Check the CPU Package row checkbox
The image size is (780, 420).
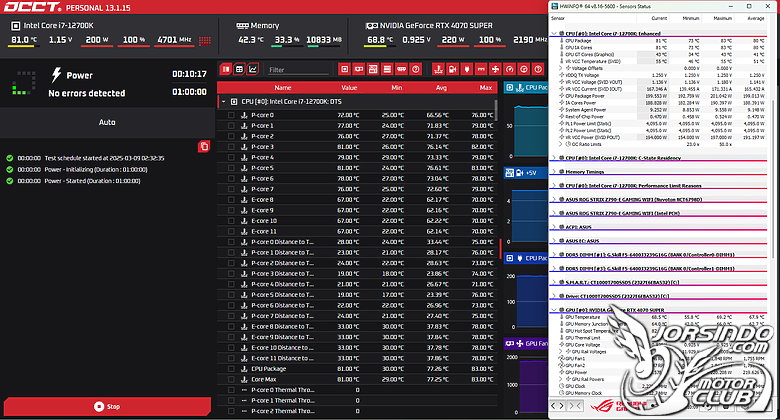click(x=231, y=369)
